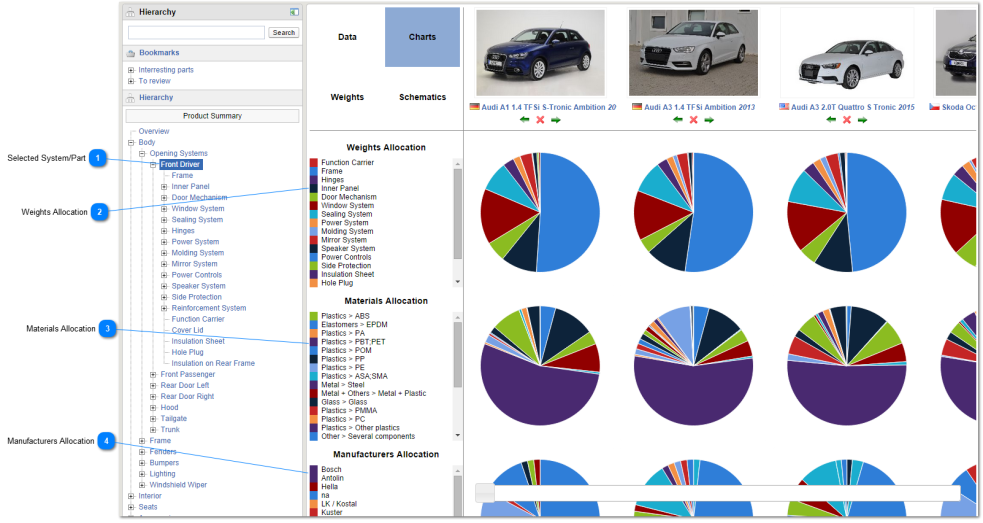
Task: Remove Audi A1 with red X icon
Action: (x=540, y=120)
